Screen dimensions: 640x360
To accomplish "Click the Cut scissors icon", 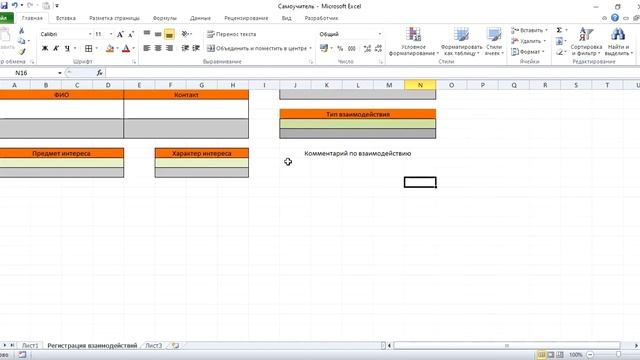I will (x=22, y=31).
